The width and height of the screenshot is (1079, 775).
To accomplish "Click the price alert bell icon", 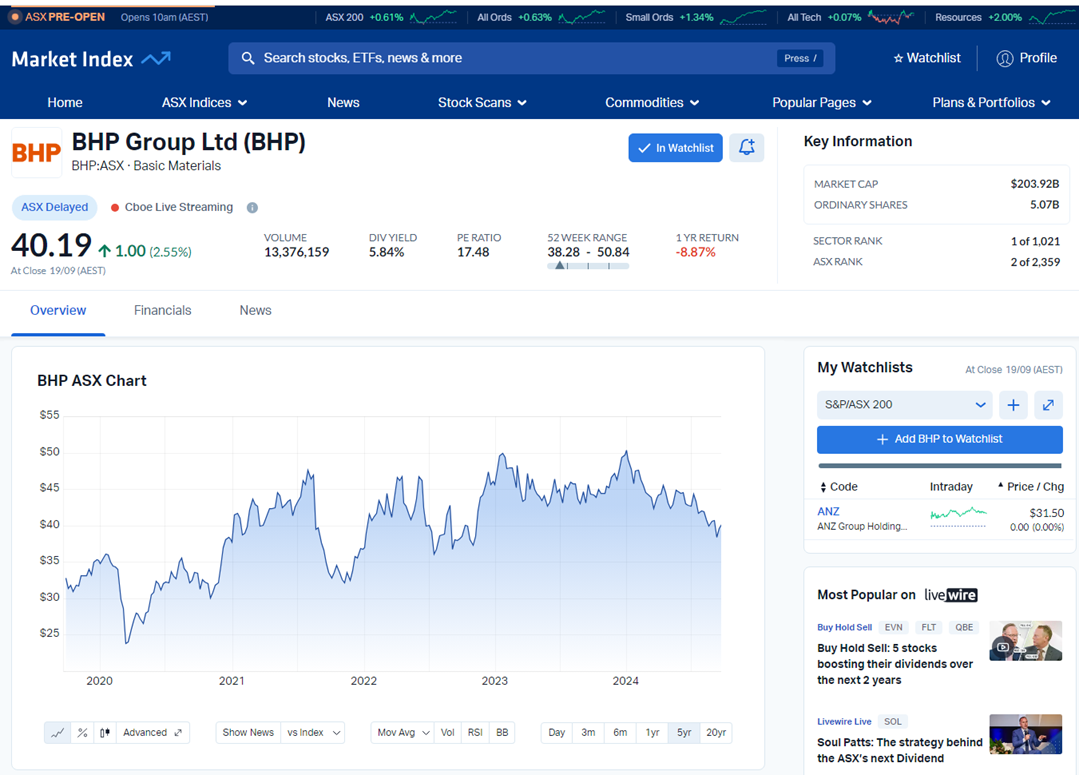I will 746,148.
